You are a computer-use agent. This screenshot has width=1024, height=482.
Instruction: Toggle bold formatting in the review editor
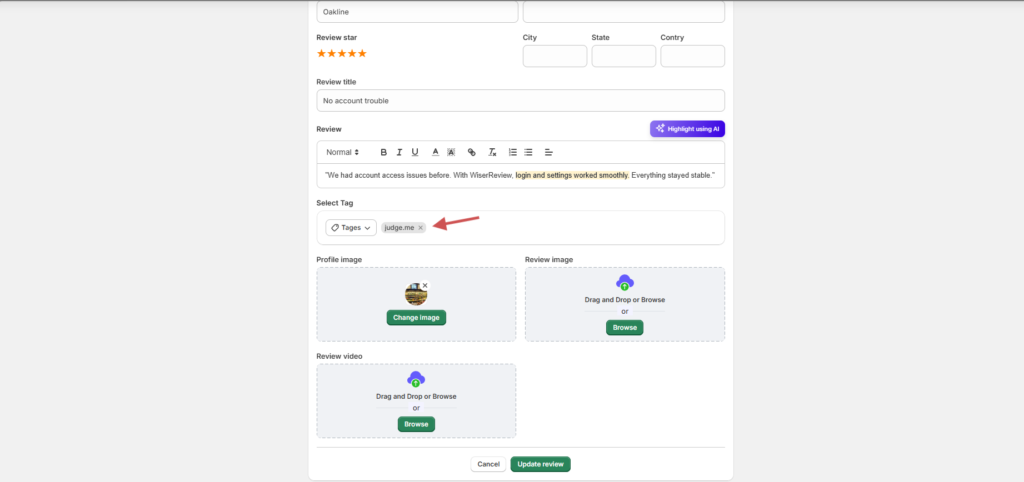coord(383,152)
